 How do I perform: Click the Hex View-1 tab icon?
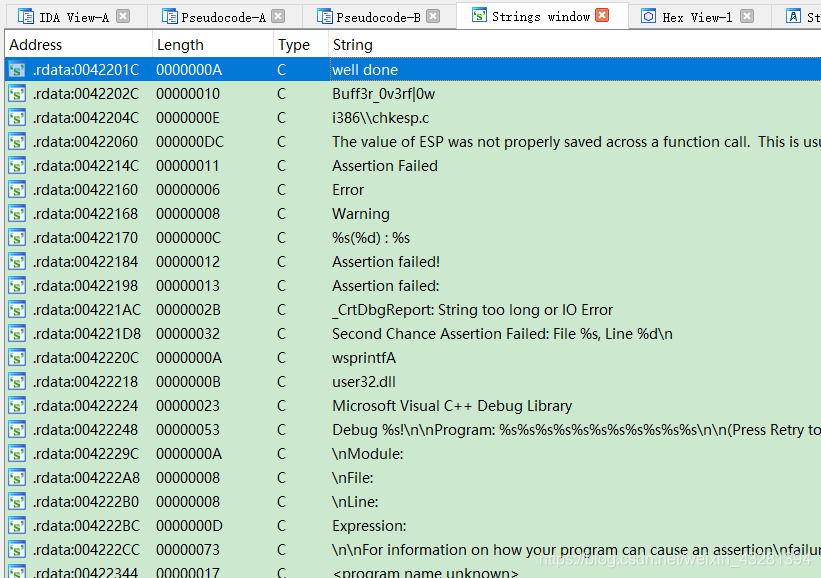coord(649,16)
